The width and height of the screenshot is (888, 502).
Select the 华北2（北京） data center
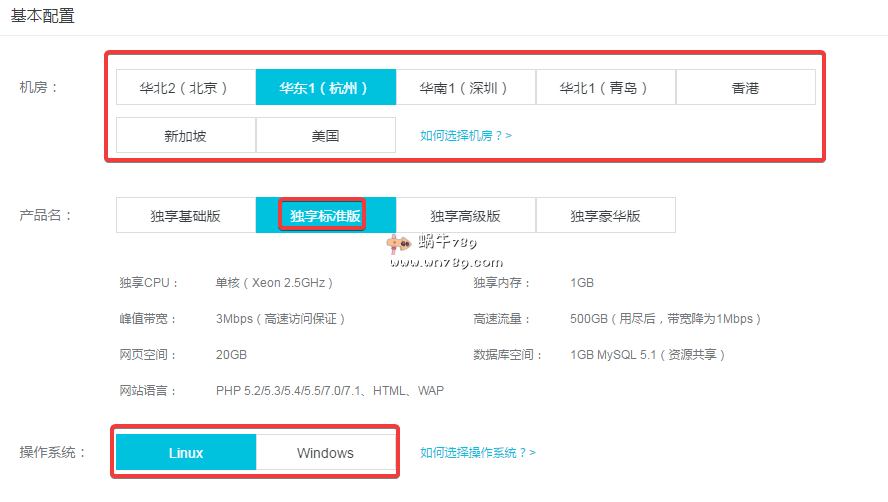186,87
